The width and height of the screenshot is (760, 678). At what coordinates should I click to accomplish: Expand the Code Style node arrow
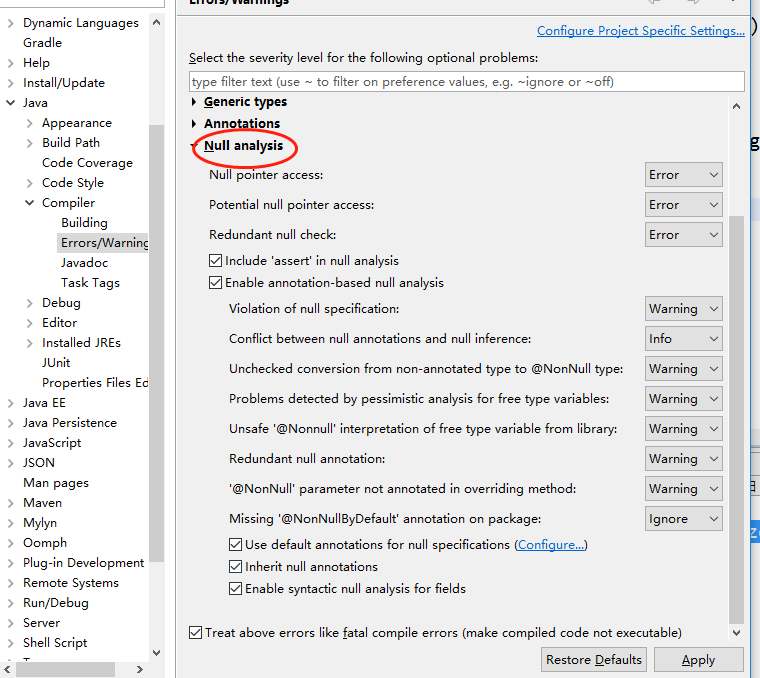[x=30, y=183]
